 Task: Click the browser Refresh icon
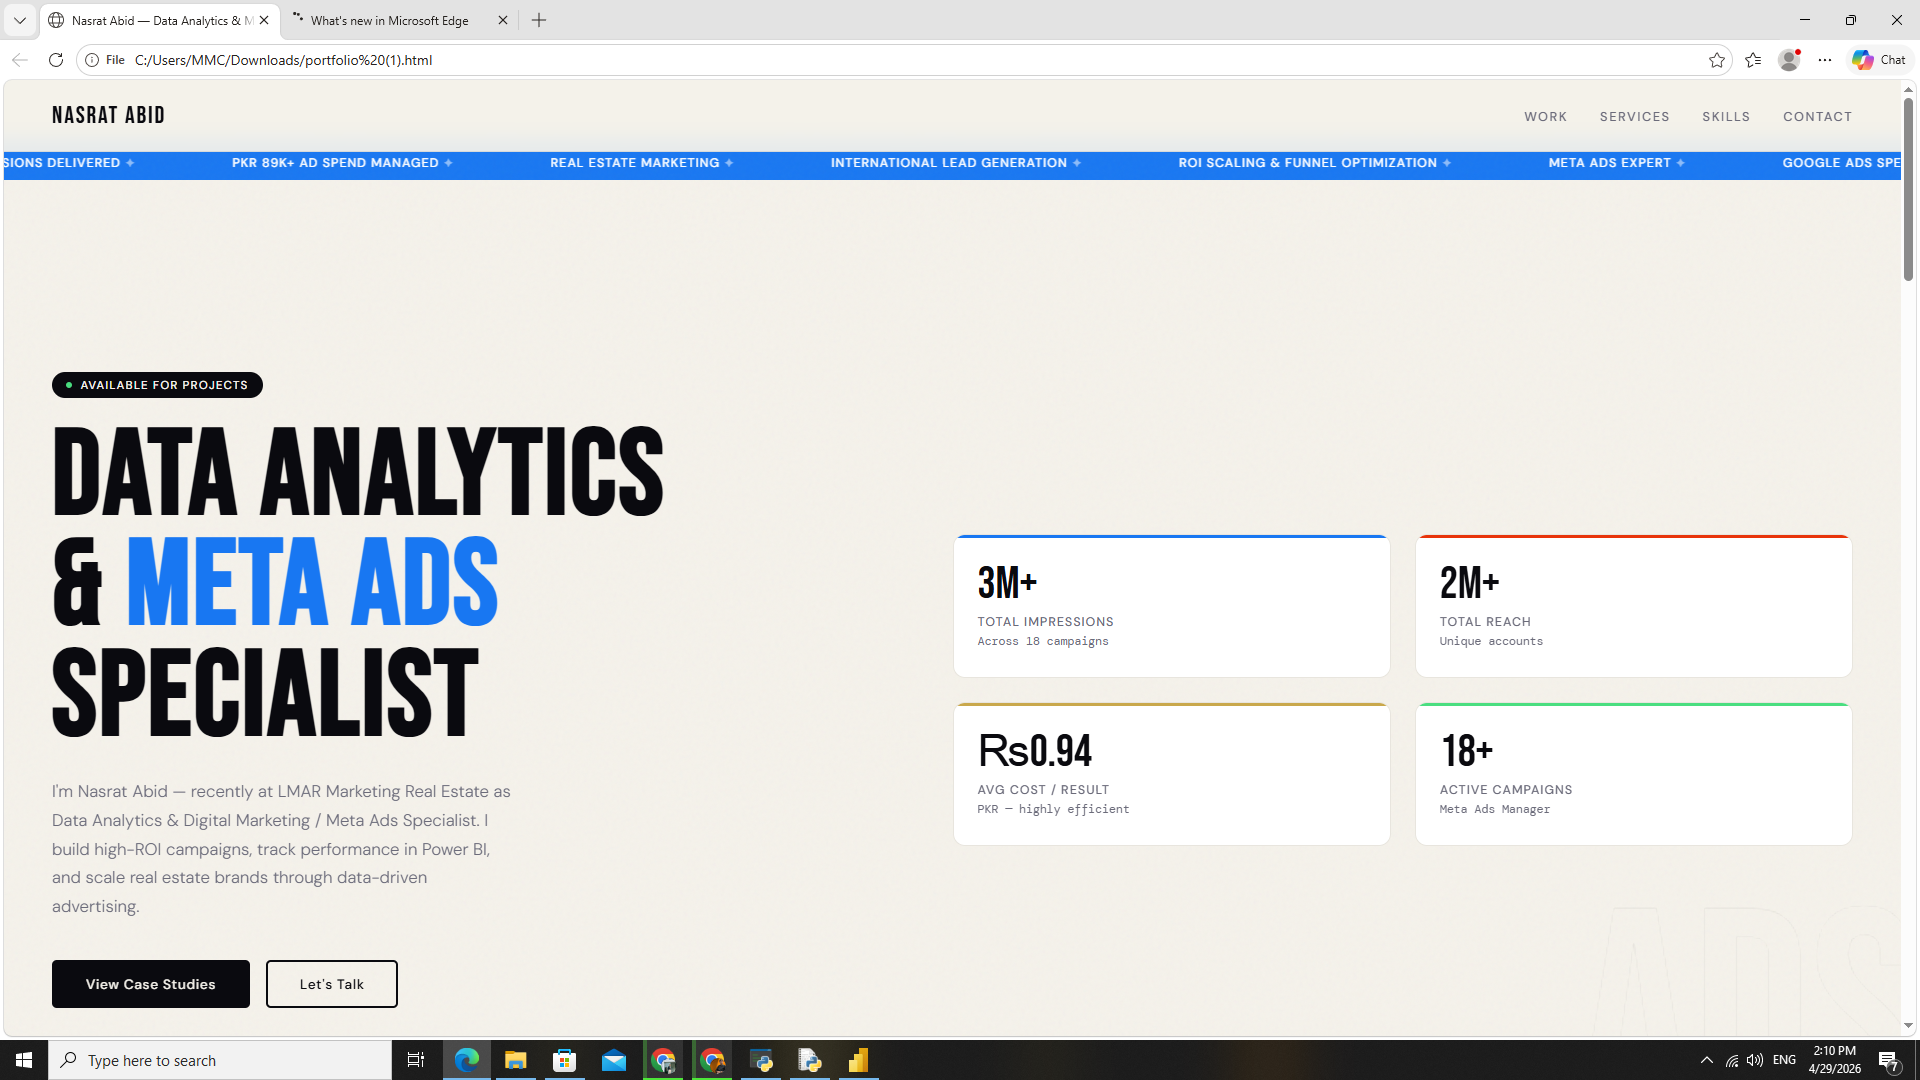coord(56,60)
